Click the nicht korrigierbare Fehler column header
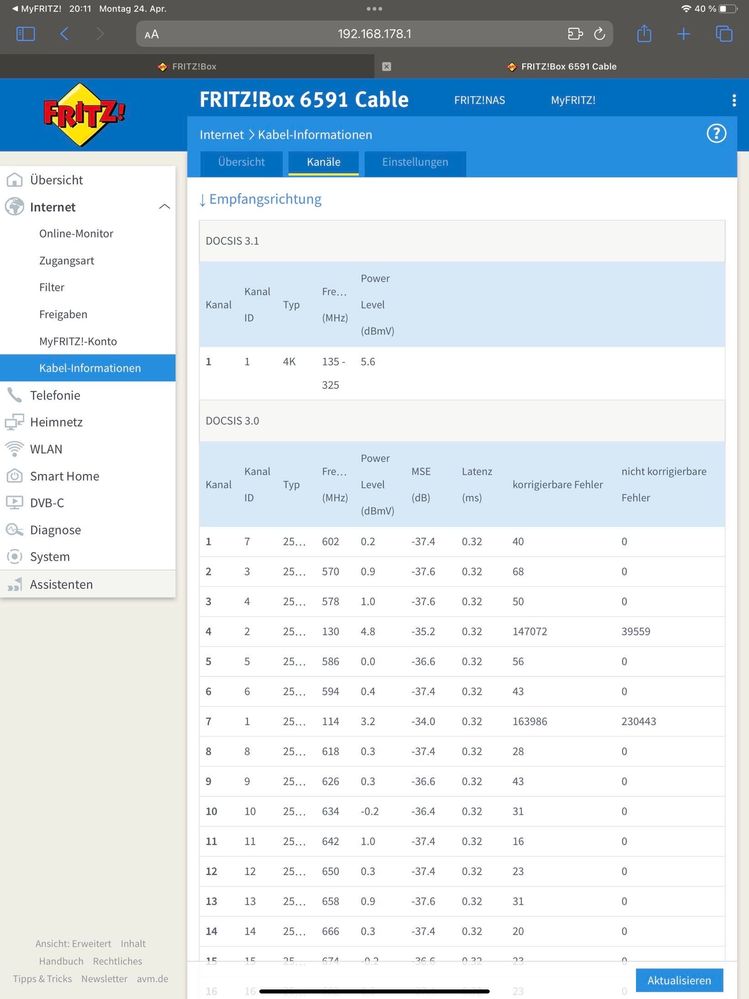Screen dimensions: 749x999 point(664,484)
